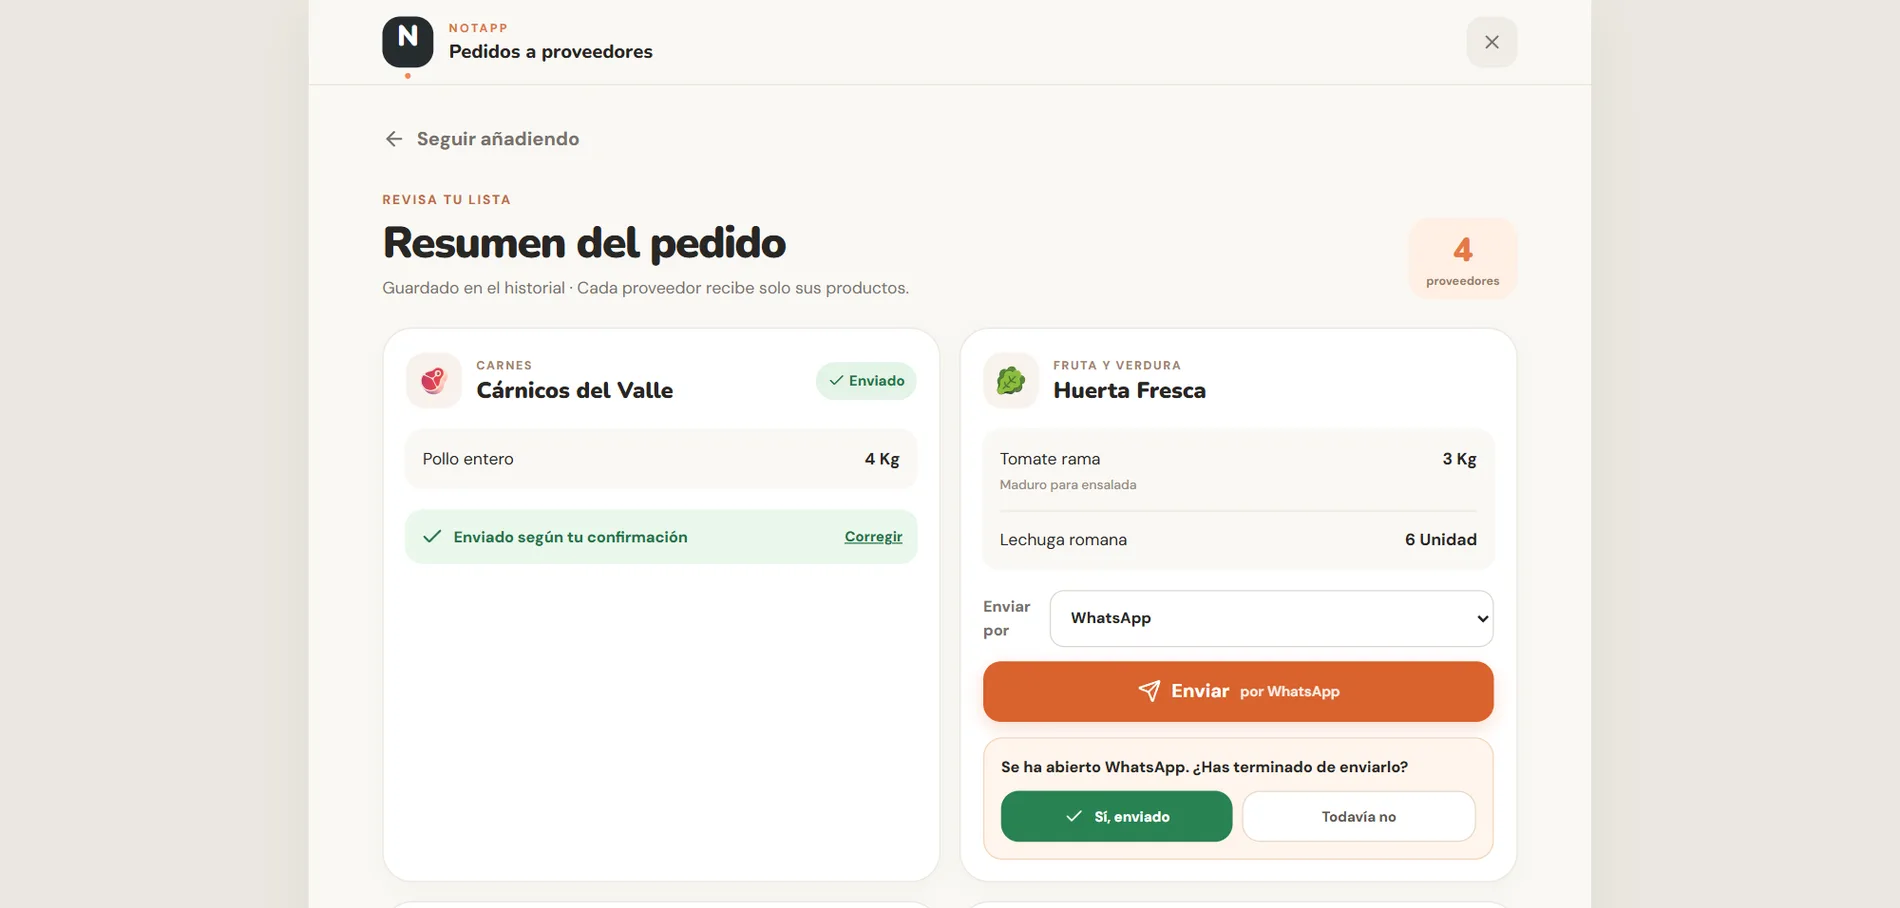This screenshot has width=1900, height=908.
Task: Click the Seguir añadiendo link text
Action: pos(498,139)
